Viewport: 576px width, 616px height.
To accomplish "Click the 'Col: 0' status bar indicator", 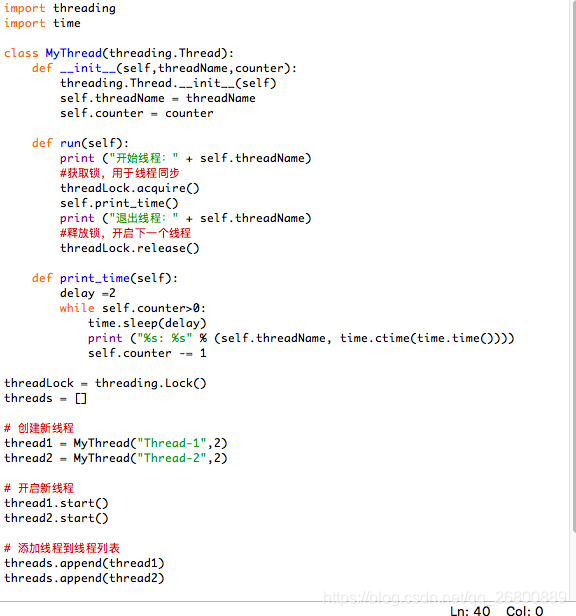I will pos(525,611).
